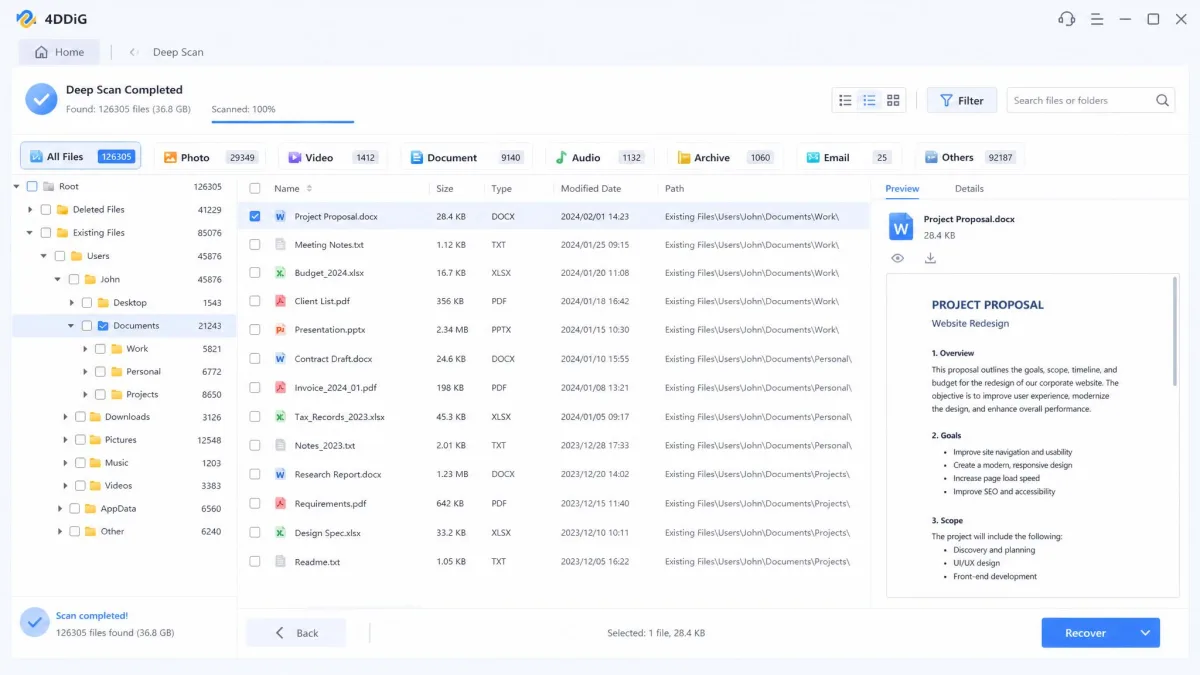Click the headset support icon
The height and width of the screenshot is (675, 1200).
tap(1067, 19)
